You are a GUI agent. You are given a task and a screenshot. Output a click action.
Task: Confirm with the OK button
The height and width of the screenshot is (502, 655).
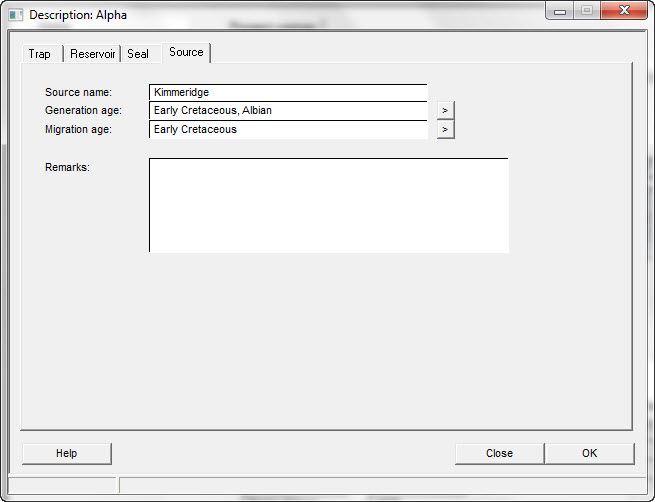589,453
